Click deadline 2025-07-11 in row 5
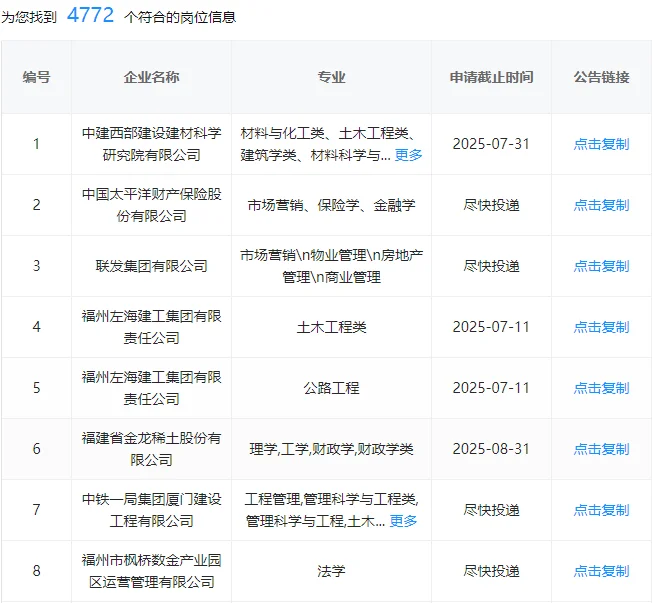 click(491, 388)
